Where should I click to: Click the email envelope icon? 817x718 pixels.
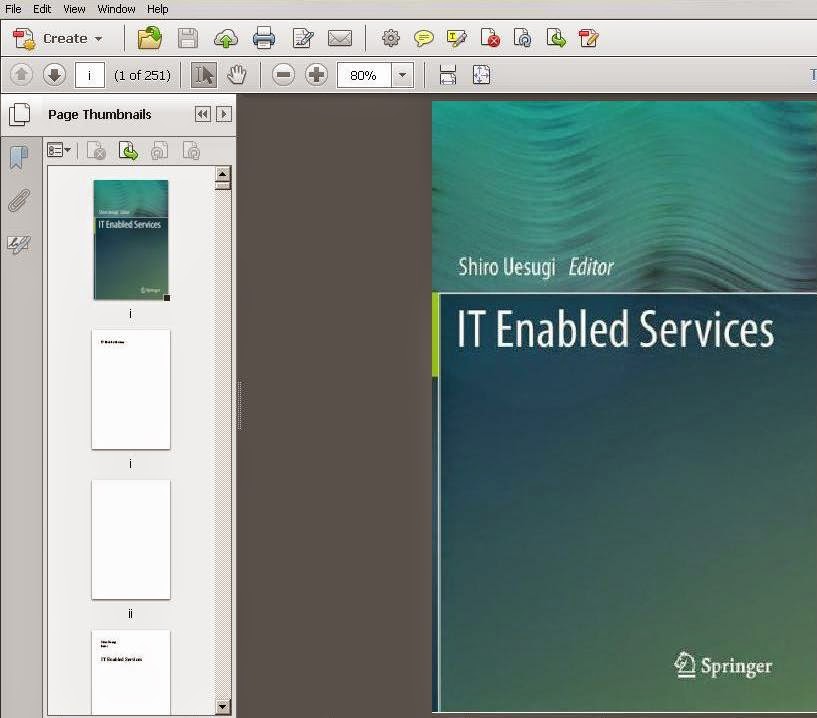tap(340, 38)
